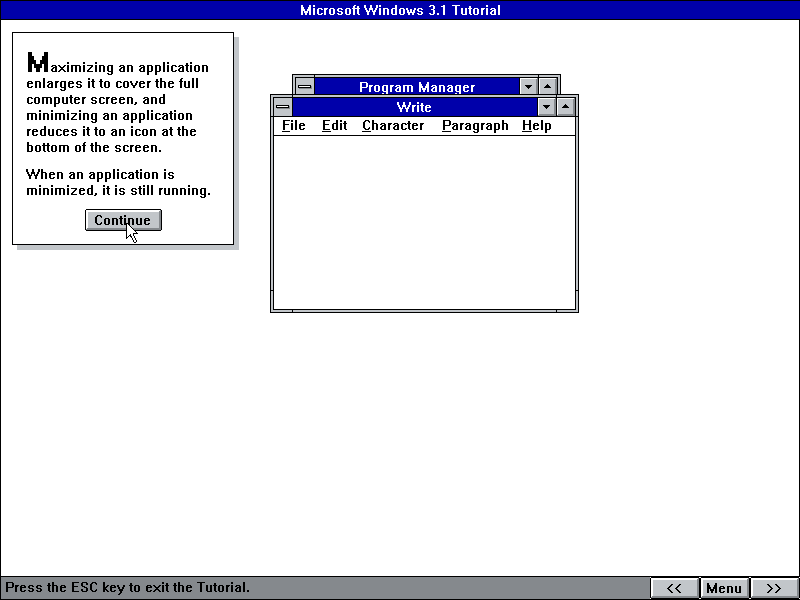The image size is (800, 600).
Task: Minimize the Write window with down arrow
Action: [x=546, y=107]
